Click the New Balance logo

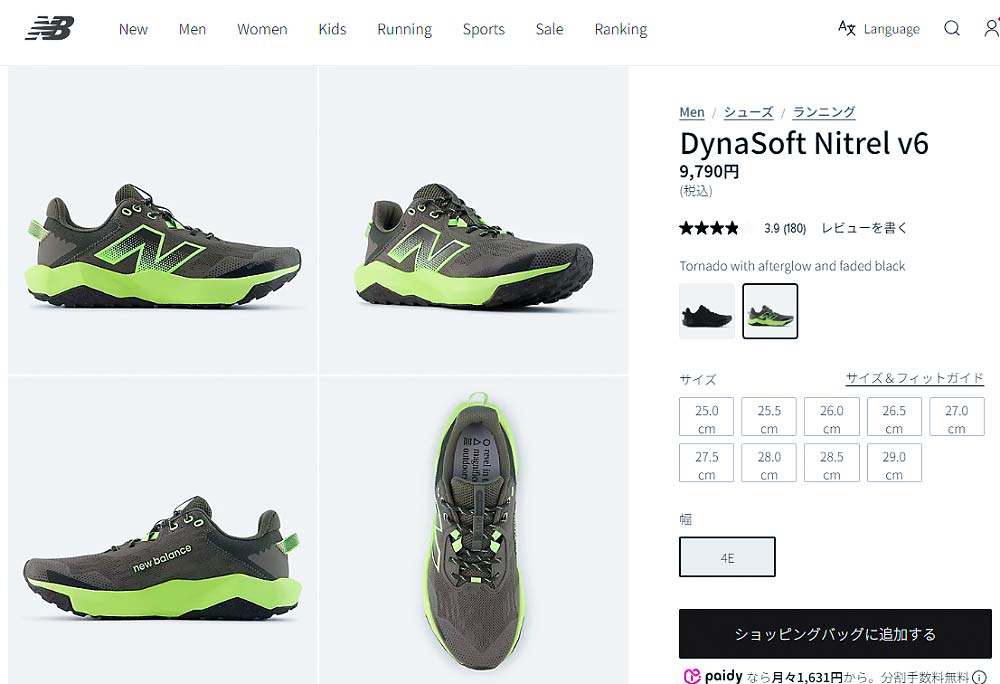click(50, 29)
